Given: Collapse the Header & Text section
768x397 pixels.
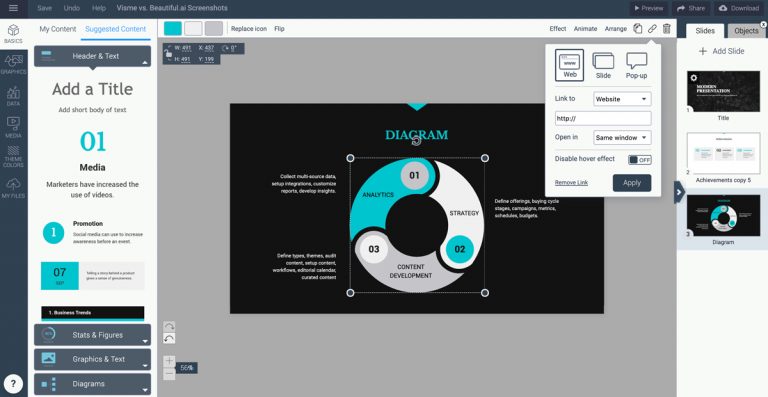Looking at the screenshot, I should pyautogui.click(x=93, y=56).
